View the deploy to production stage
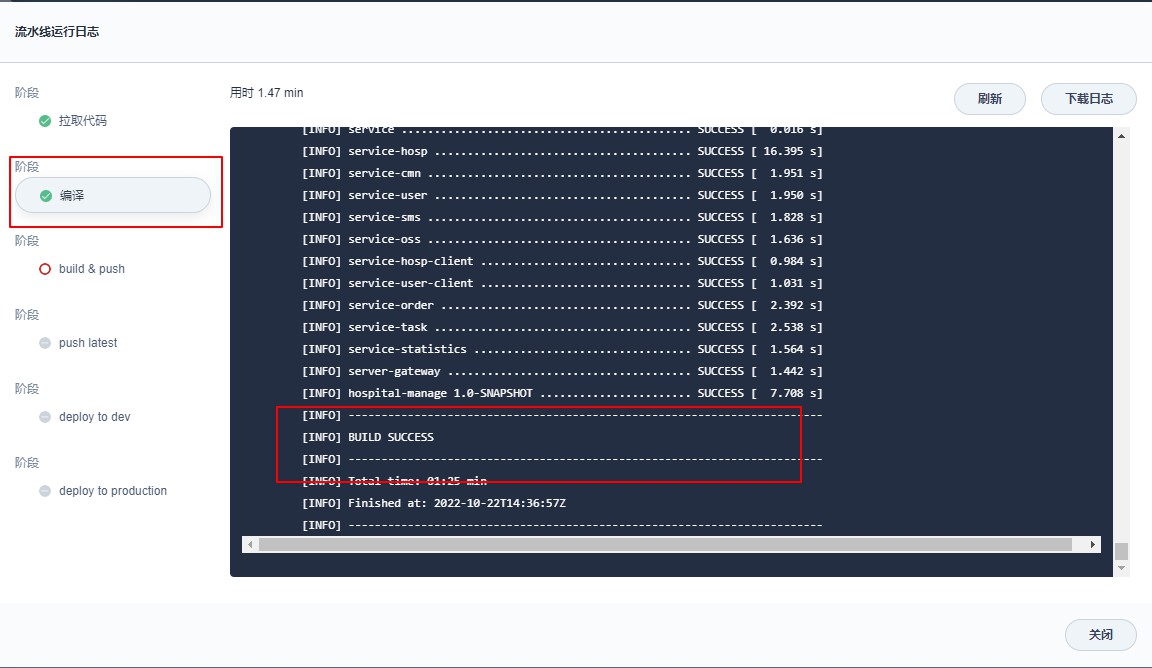Viewport: 1152px width, 668px height. (112, 491)
